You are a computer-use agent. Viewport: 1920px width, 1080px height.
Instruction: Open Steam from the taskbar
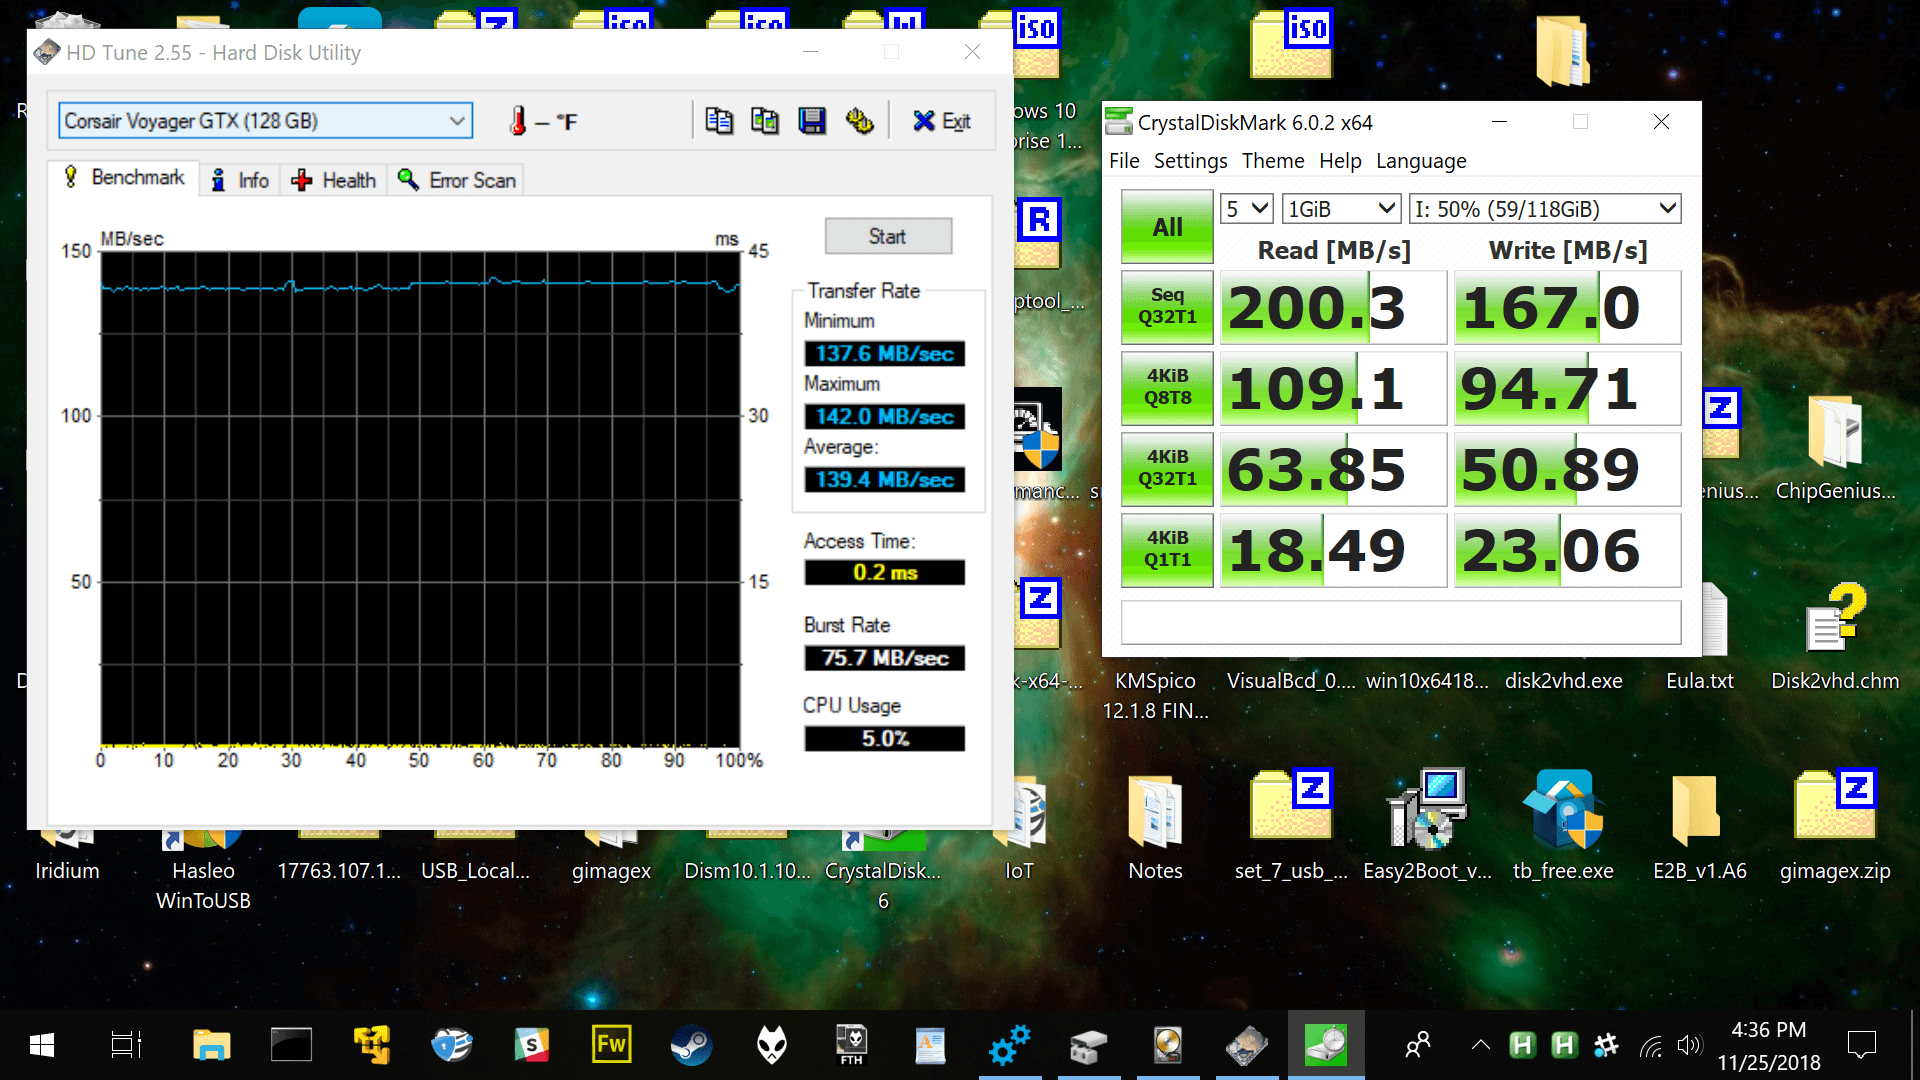[x=691, y=1046]
